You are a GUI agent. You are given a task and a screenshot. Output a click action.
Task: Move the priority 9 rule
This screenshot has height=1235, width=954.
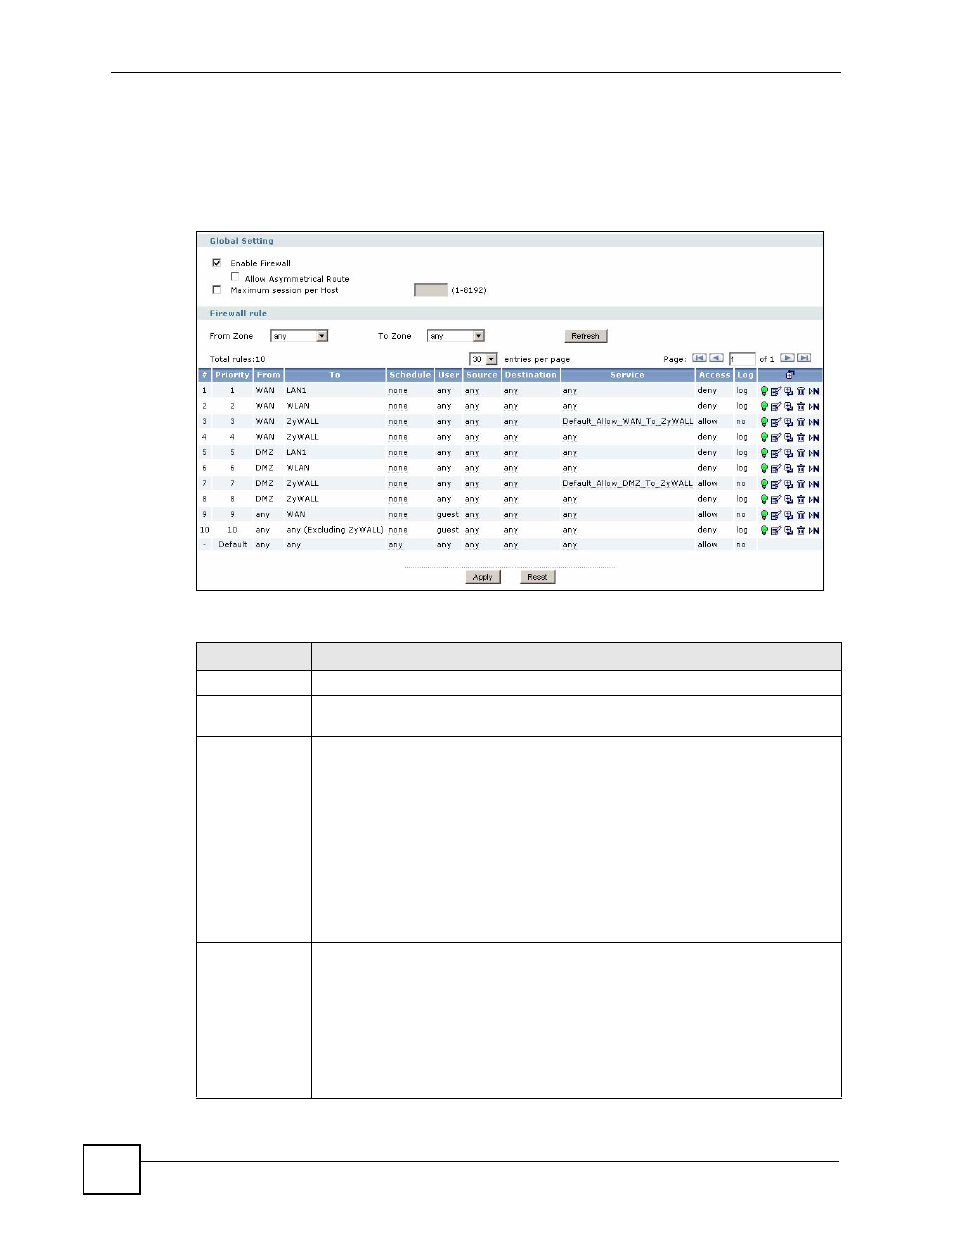point(814,515)
